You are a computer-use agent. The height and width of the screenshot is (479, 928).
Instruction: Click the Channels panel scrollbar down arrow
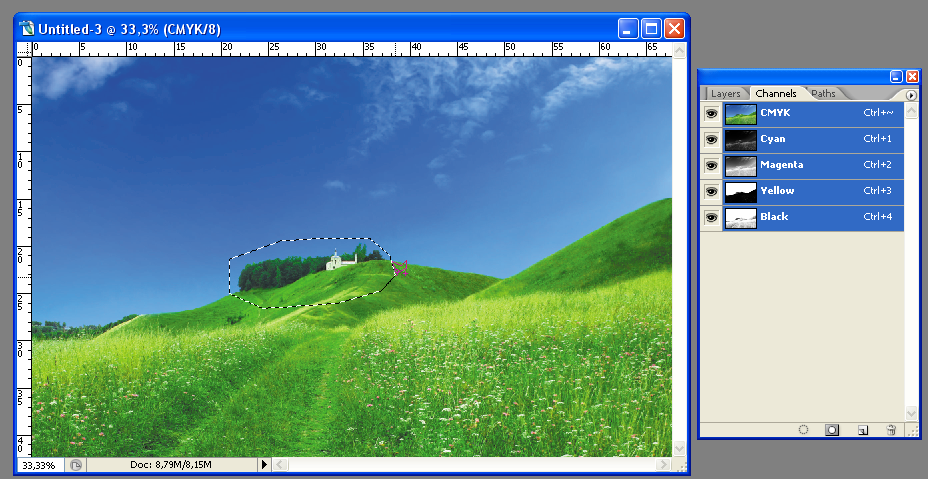tap(911, 413)
